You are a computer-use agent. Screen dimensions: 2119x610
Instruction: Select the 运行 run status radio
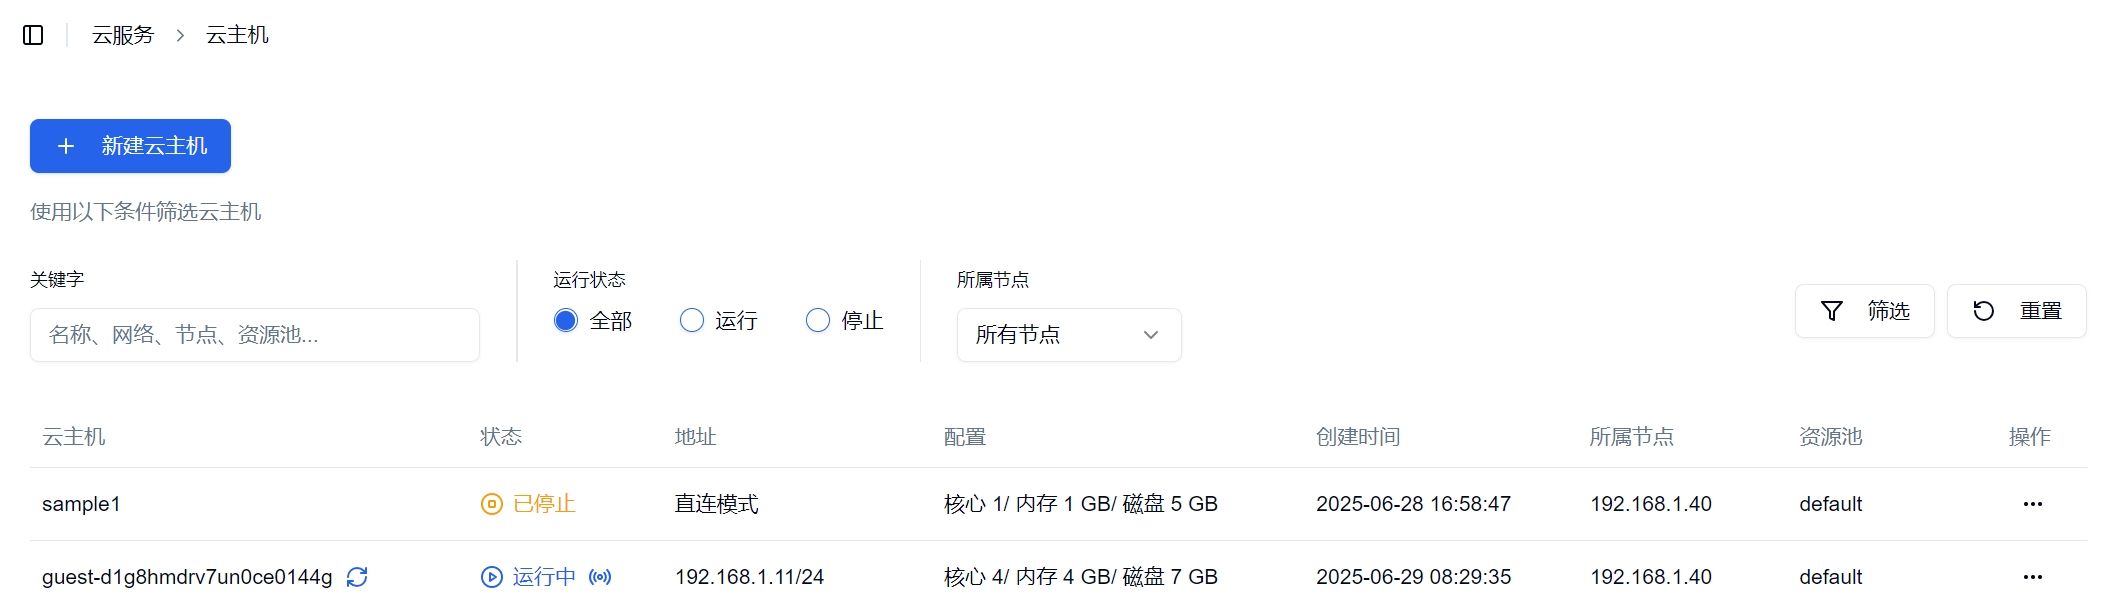692,320
